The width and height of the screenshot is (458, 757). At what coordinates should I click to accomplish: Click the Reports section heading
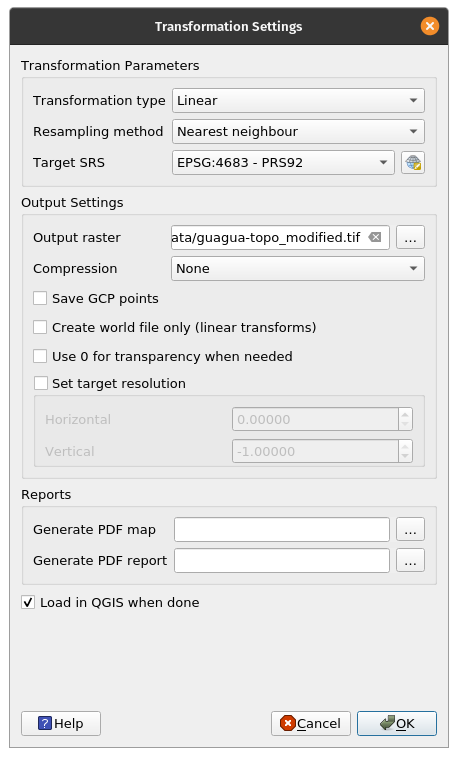click(46, 494)
